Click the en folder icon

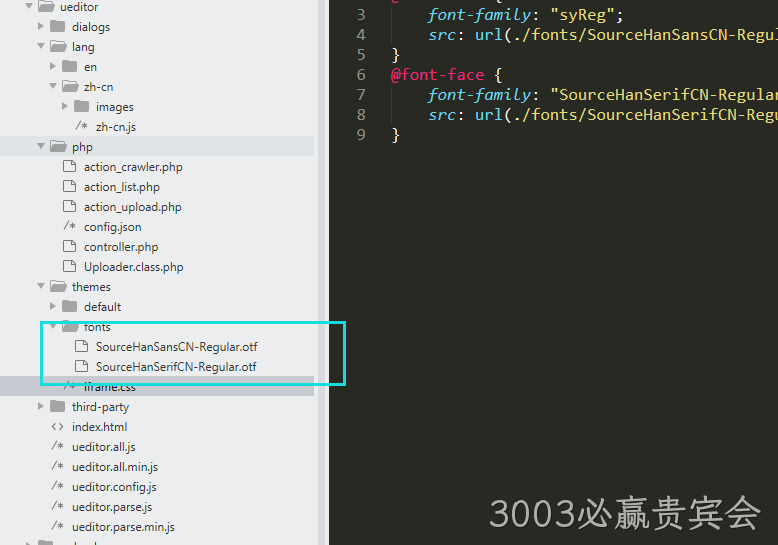click(70, 66)
